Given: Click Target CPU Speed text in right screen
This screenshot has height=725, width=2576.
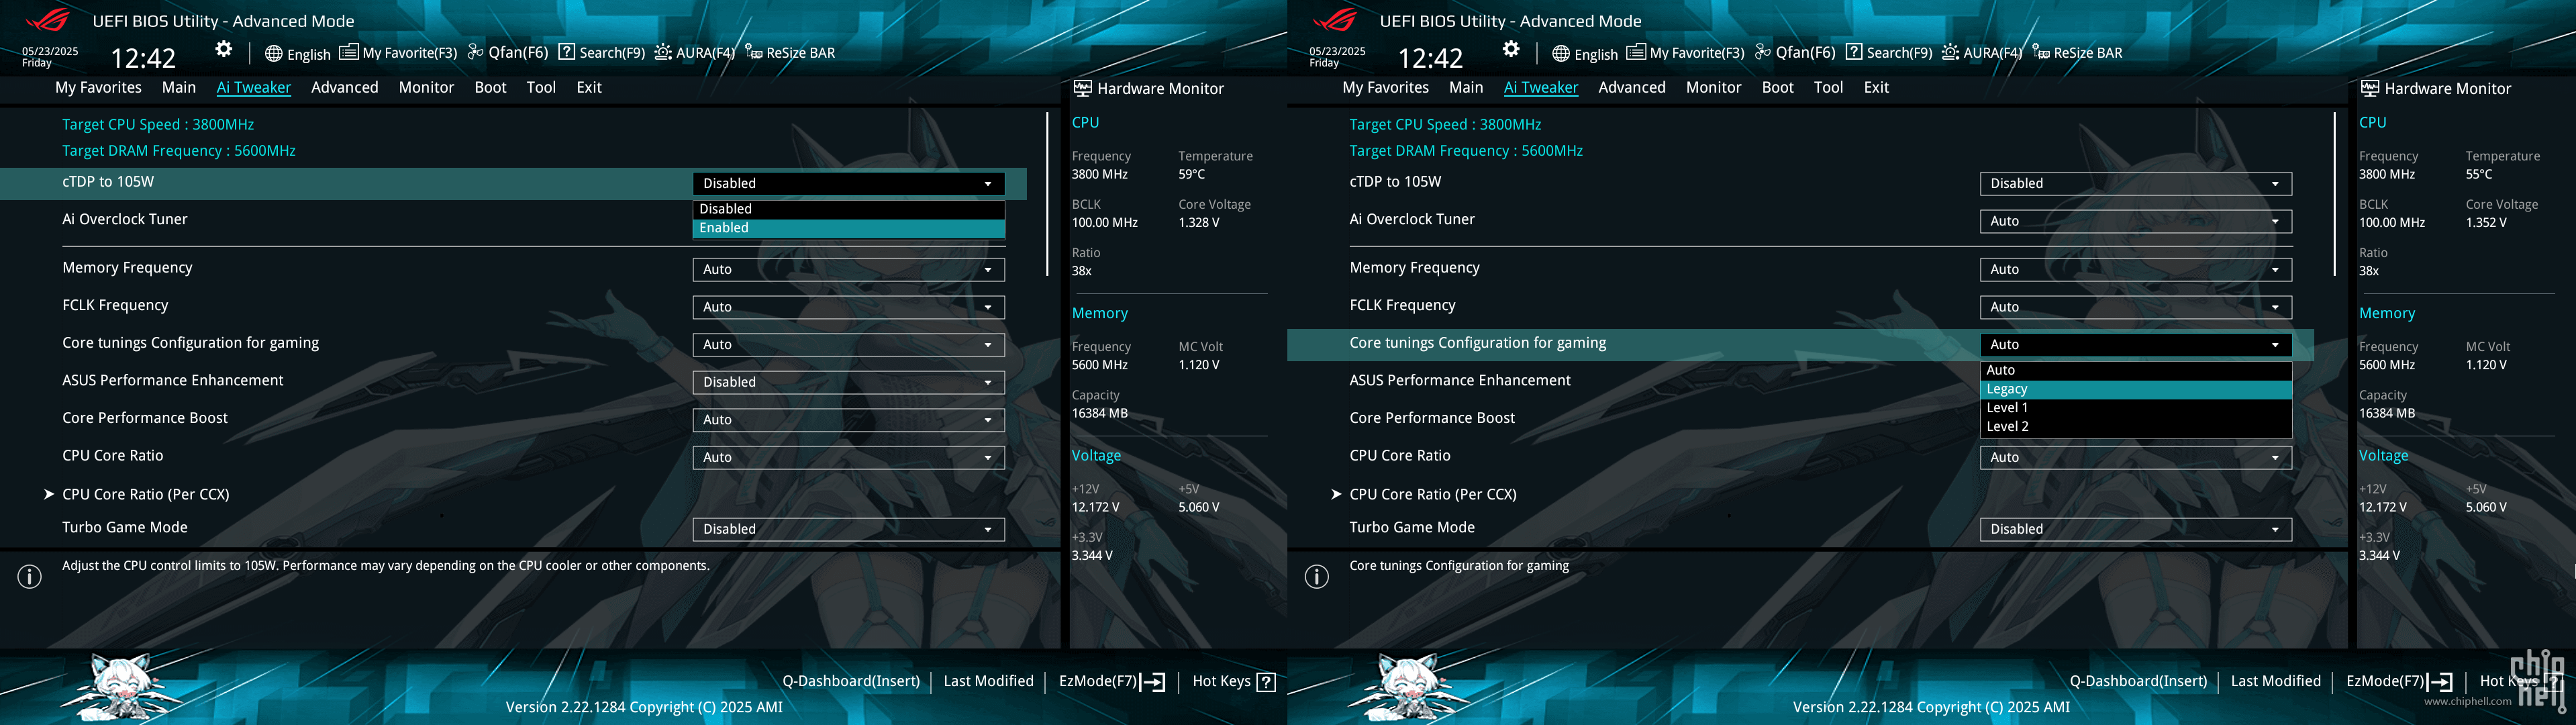Looking at the screenshot, I should click(x=1445, y=125).
